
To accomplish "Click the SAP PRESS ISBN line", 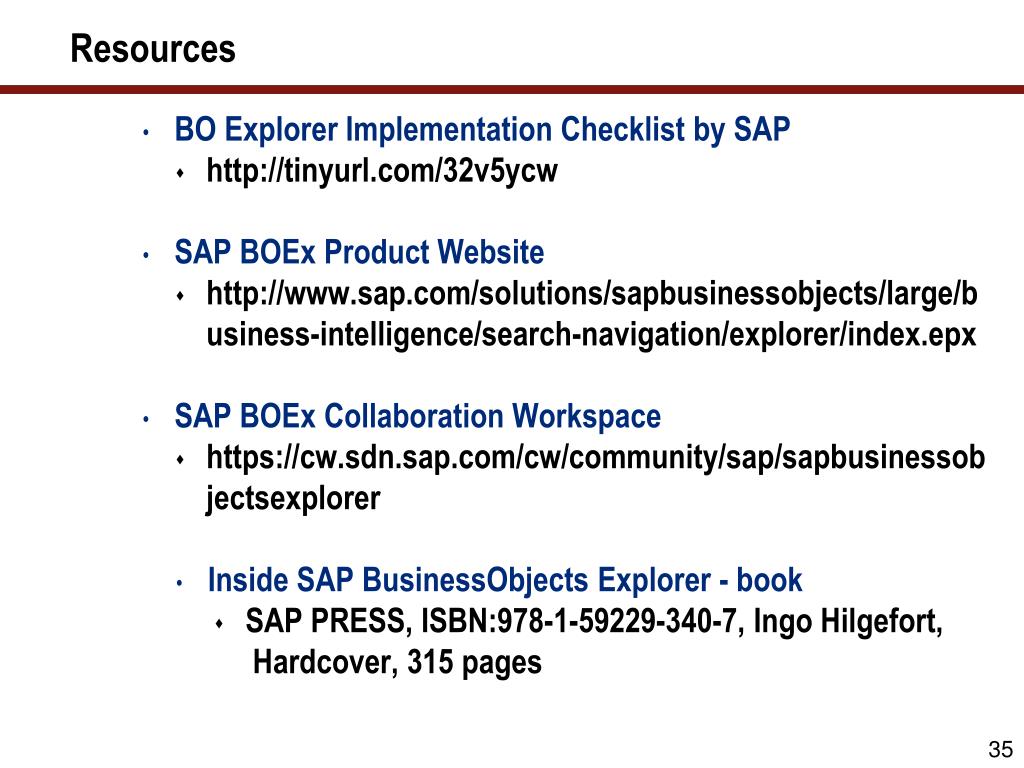I will pos(594,621).
